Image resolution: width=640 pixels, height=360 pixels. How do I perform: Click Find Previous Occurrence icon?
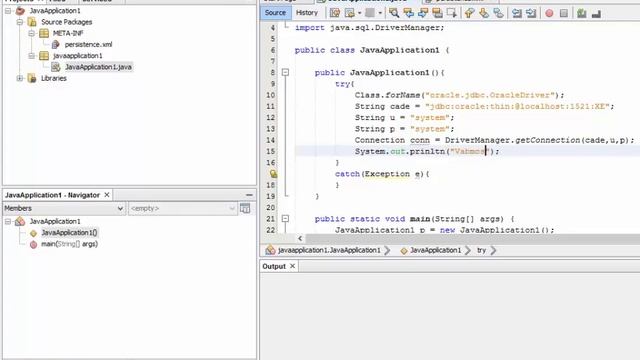coord(409,13)
